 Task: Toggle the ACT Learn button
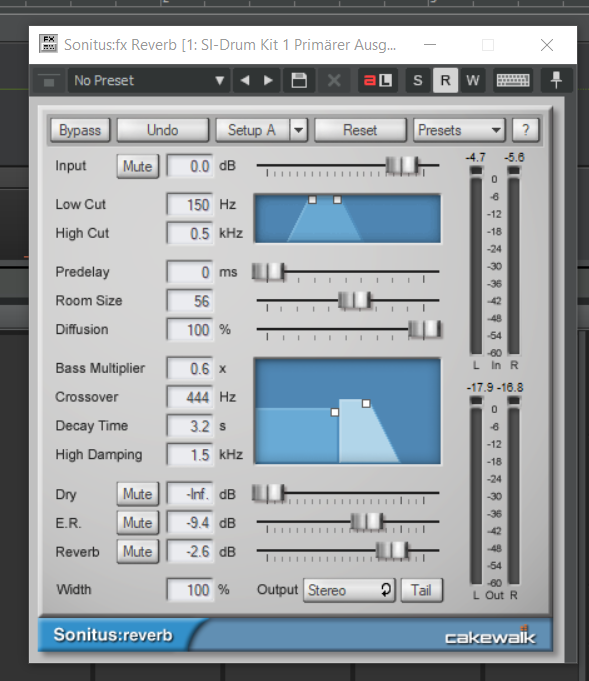click(378, 80)
